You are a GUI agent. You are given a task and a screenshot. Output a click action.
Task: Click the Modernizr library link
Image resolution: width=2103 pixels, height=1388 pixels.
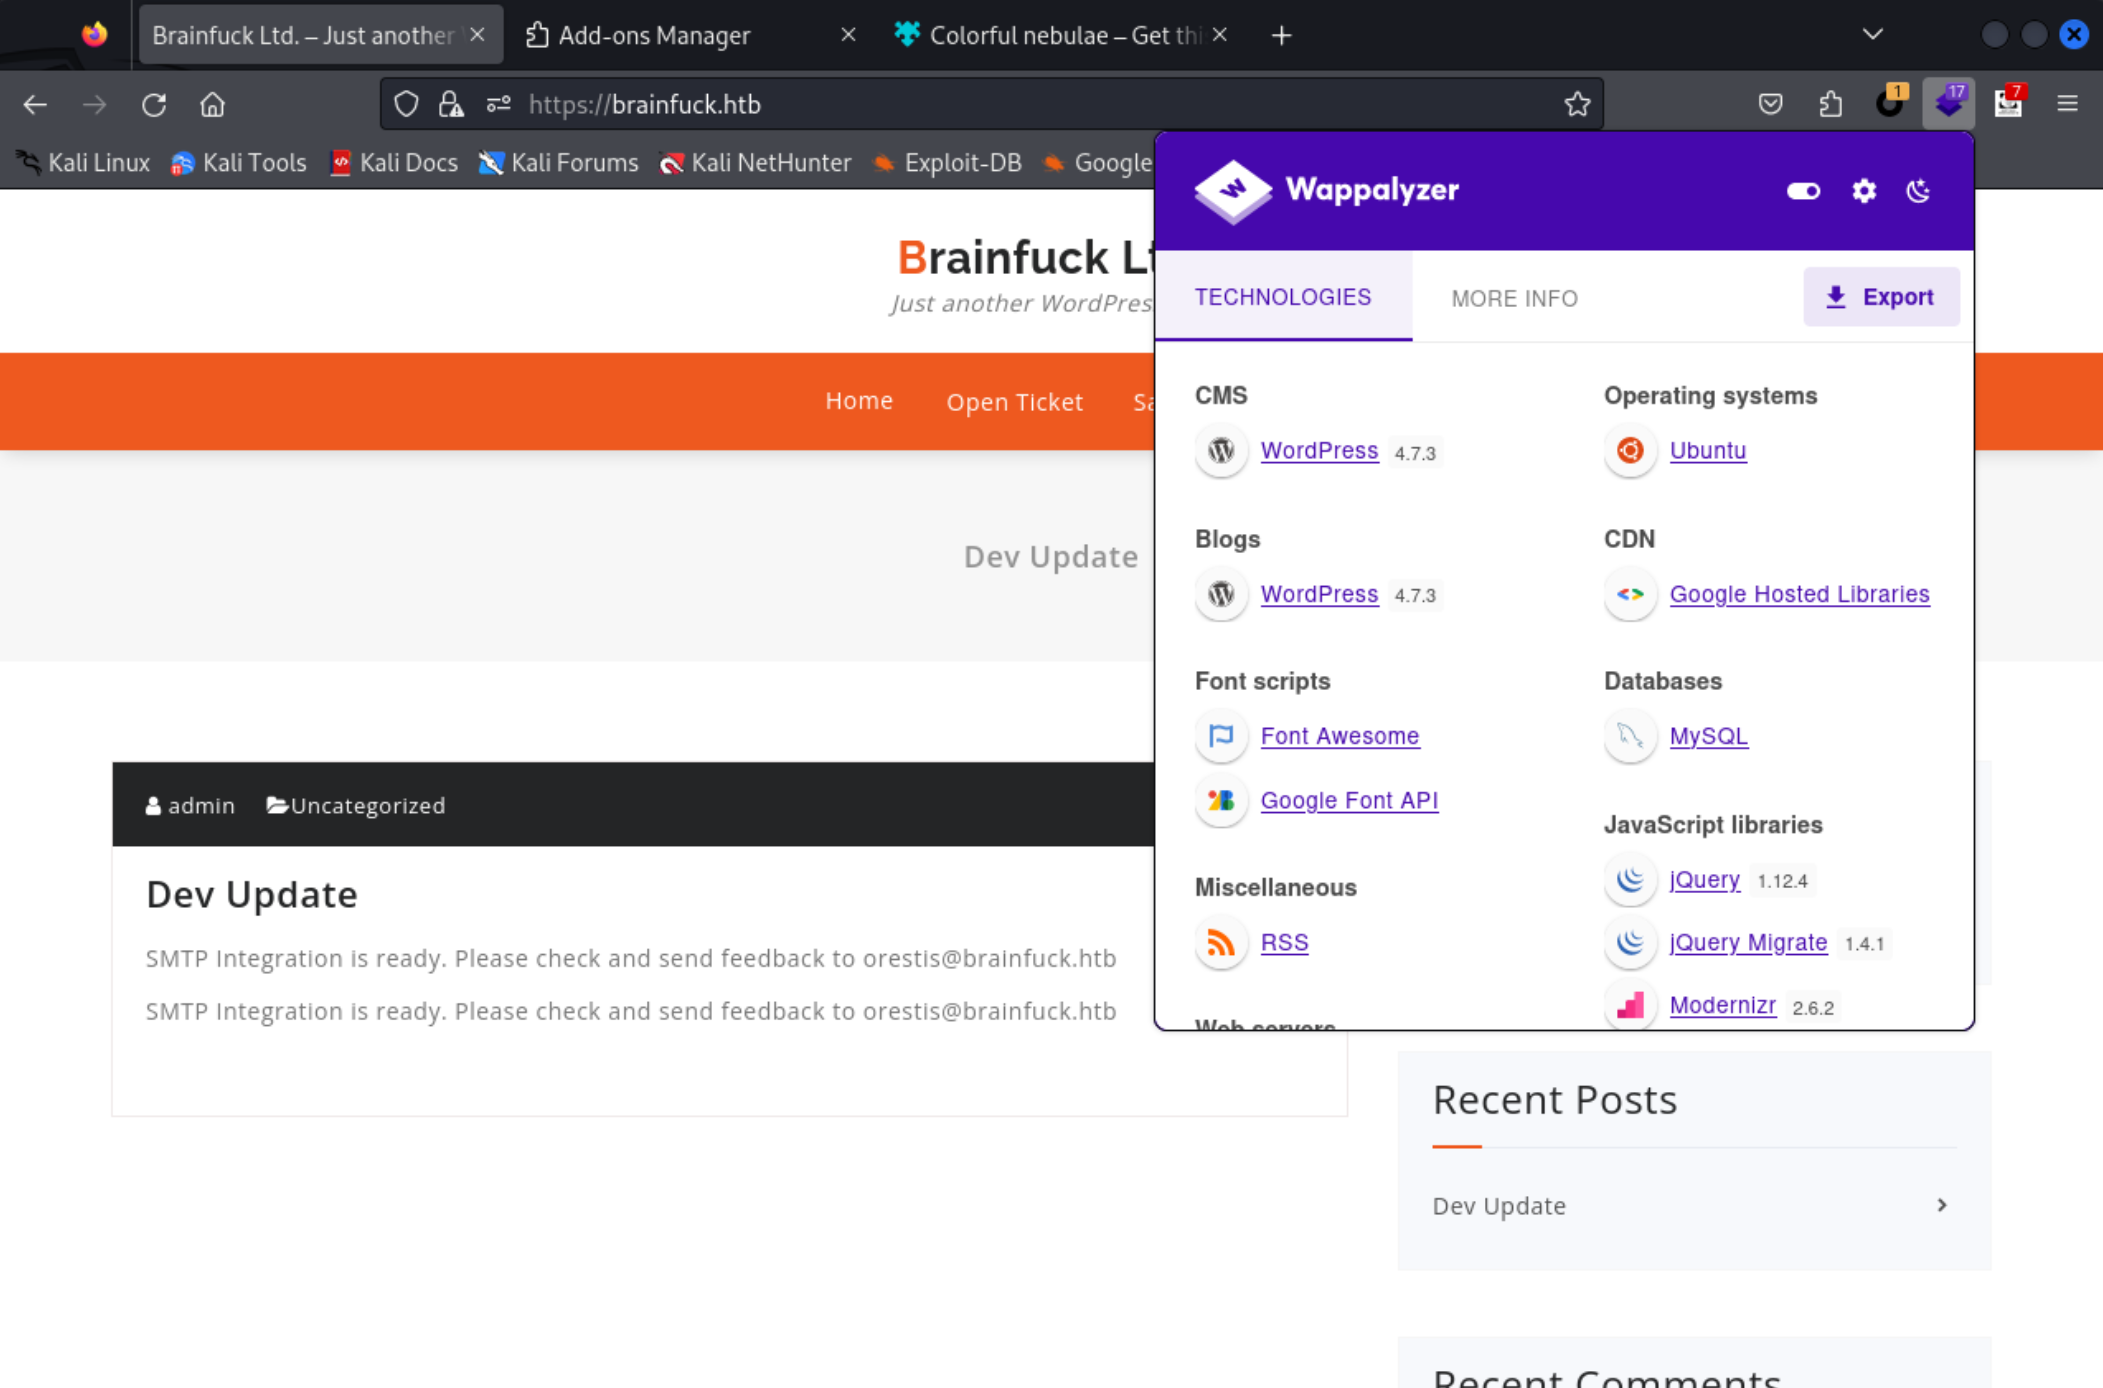point(1722,1006)
